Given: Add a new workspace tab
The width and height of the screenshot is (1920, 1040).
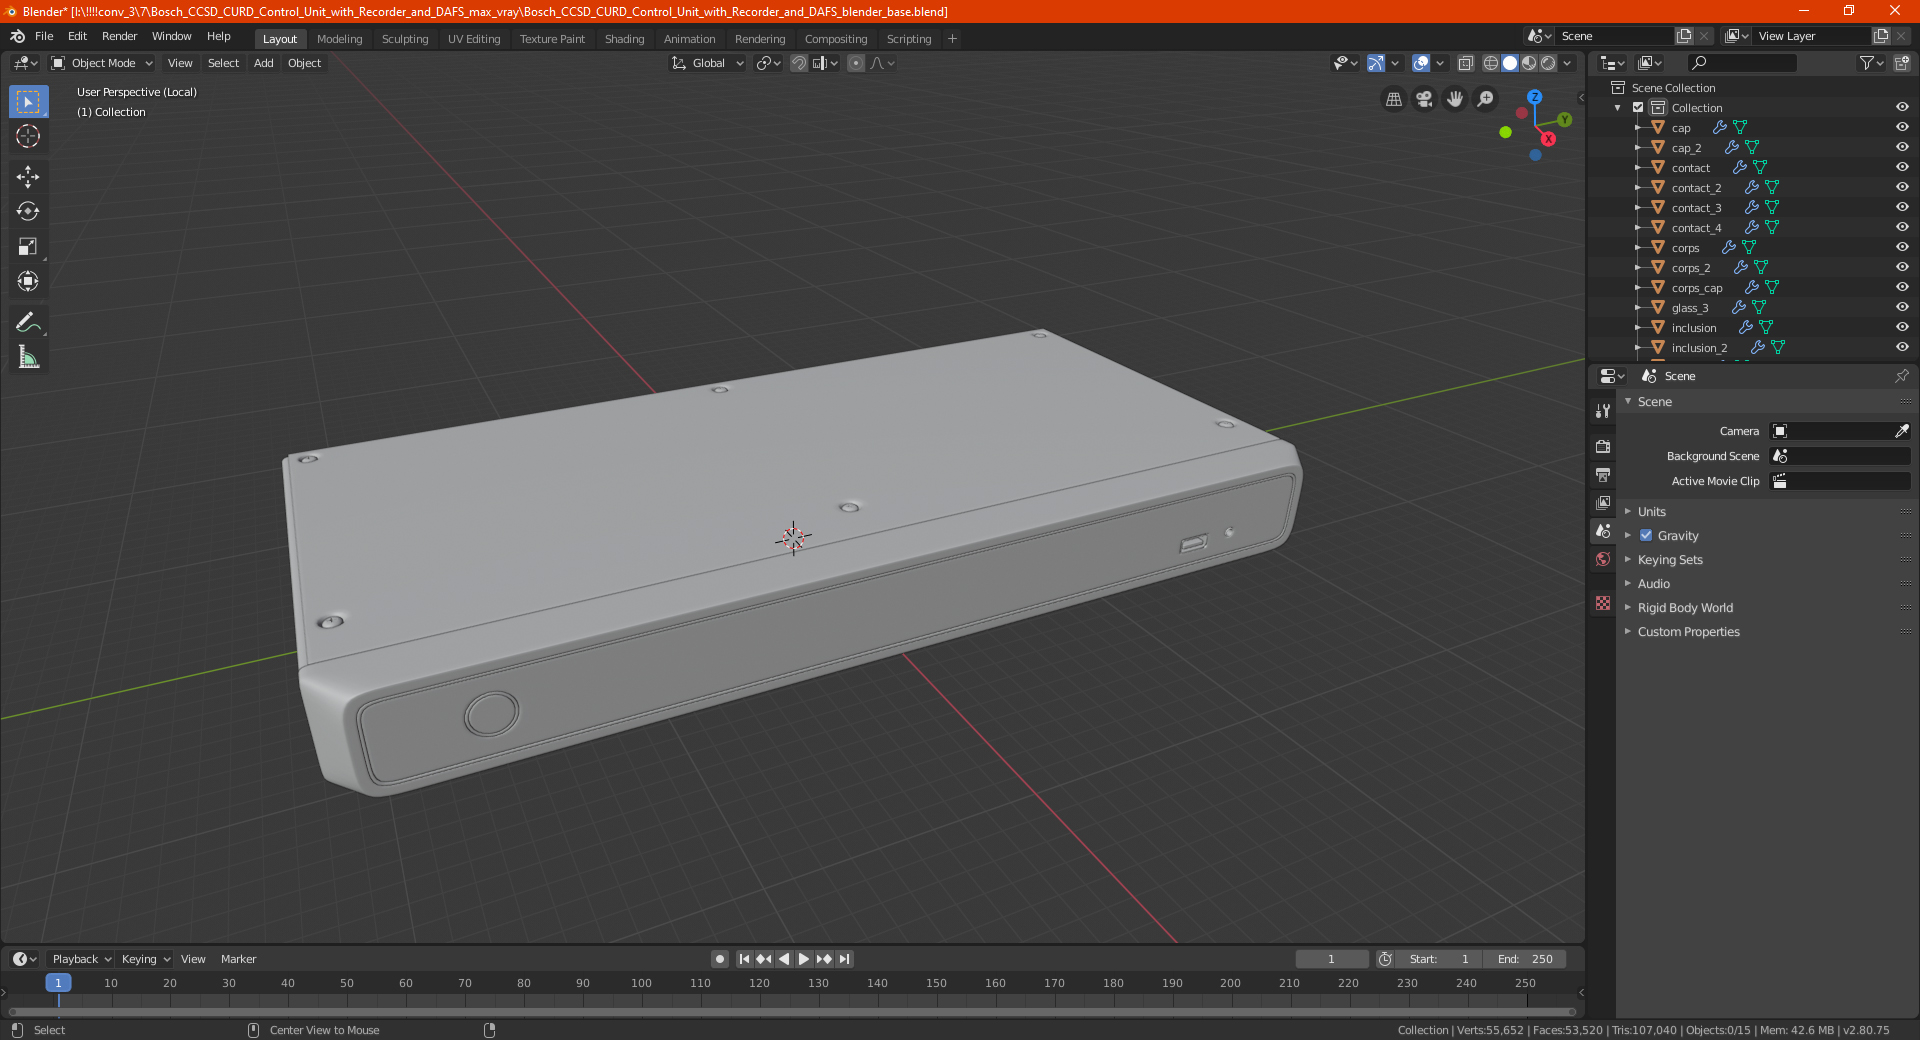Looking at the screenshot, I should (x=952, y=39).
